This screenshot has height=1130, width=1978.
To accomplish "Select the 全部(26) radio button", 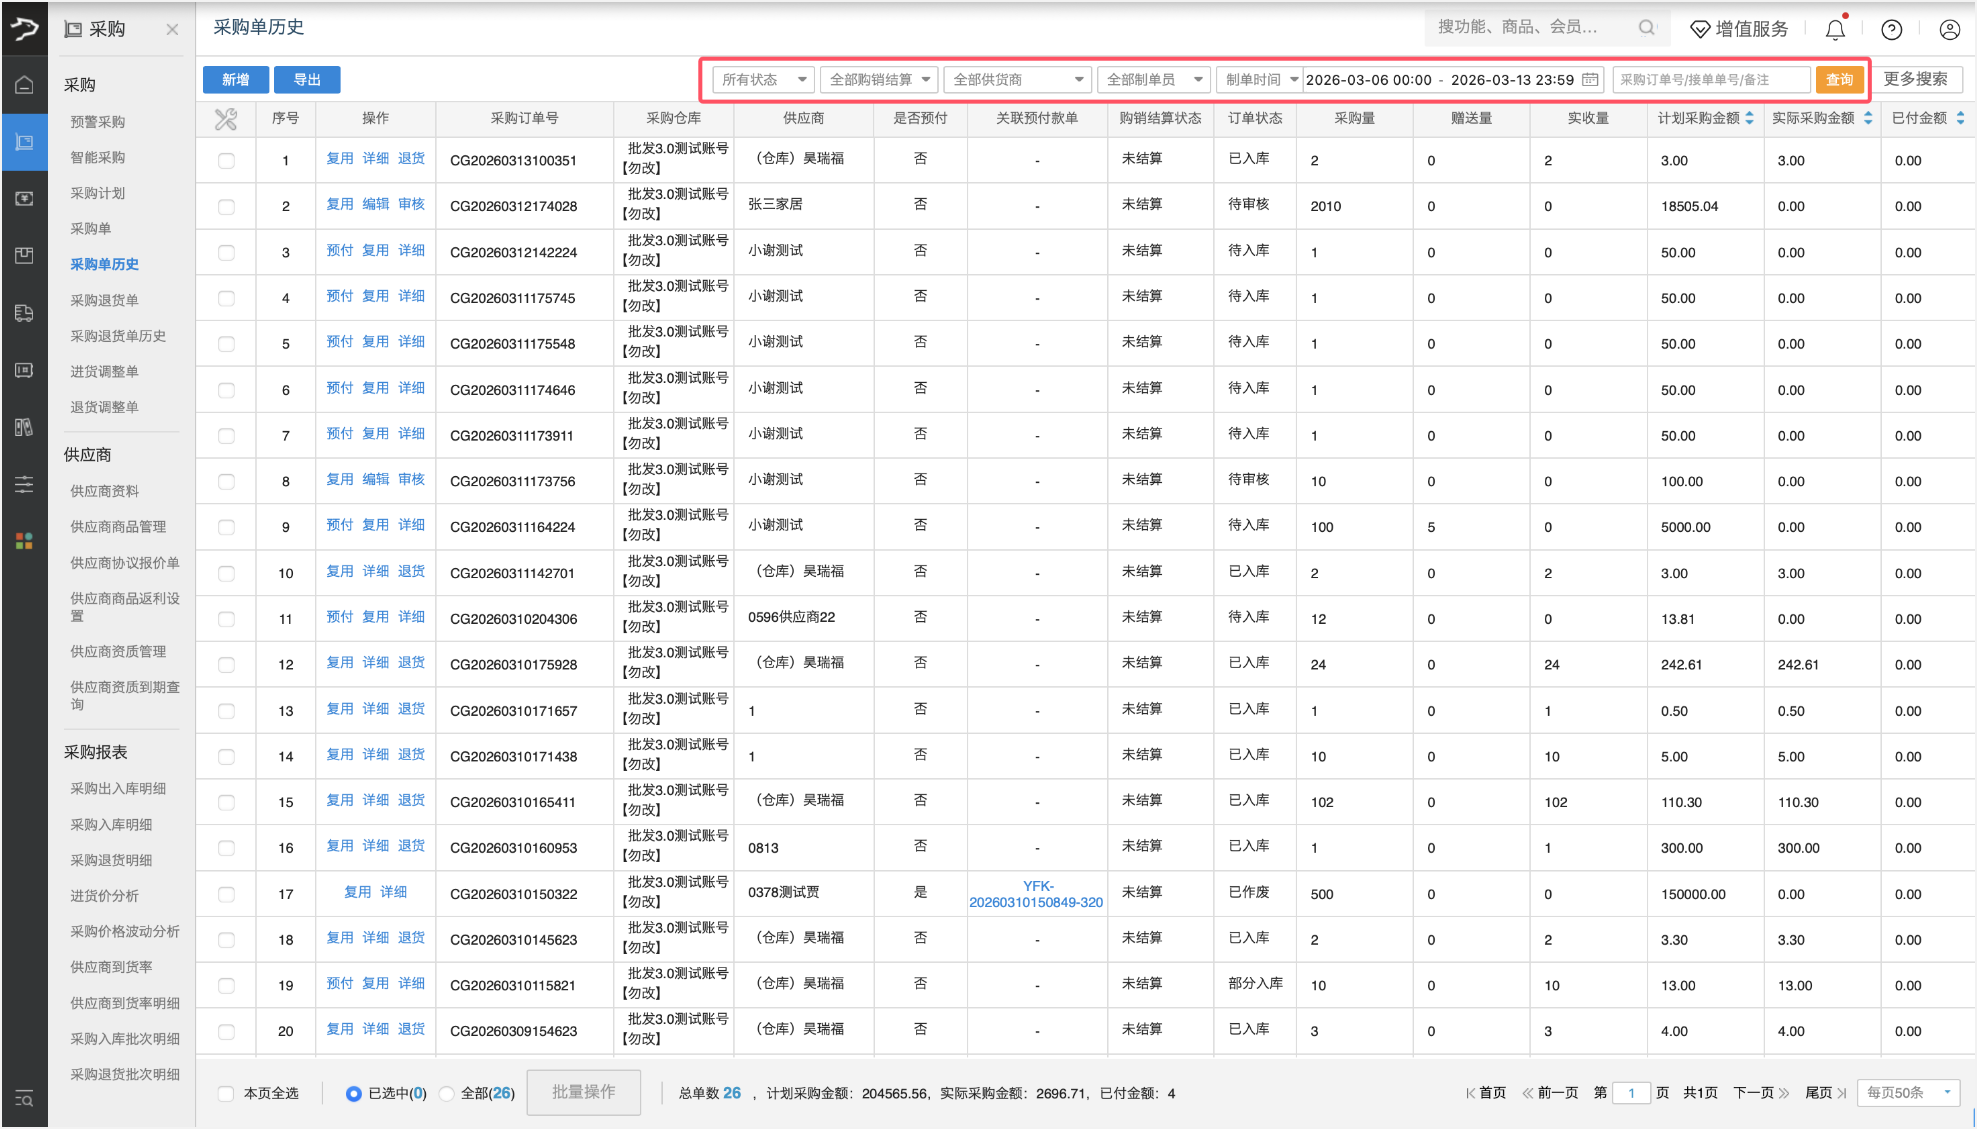I will point(447,1093).
